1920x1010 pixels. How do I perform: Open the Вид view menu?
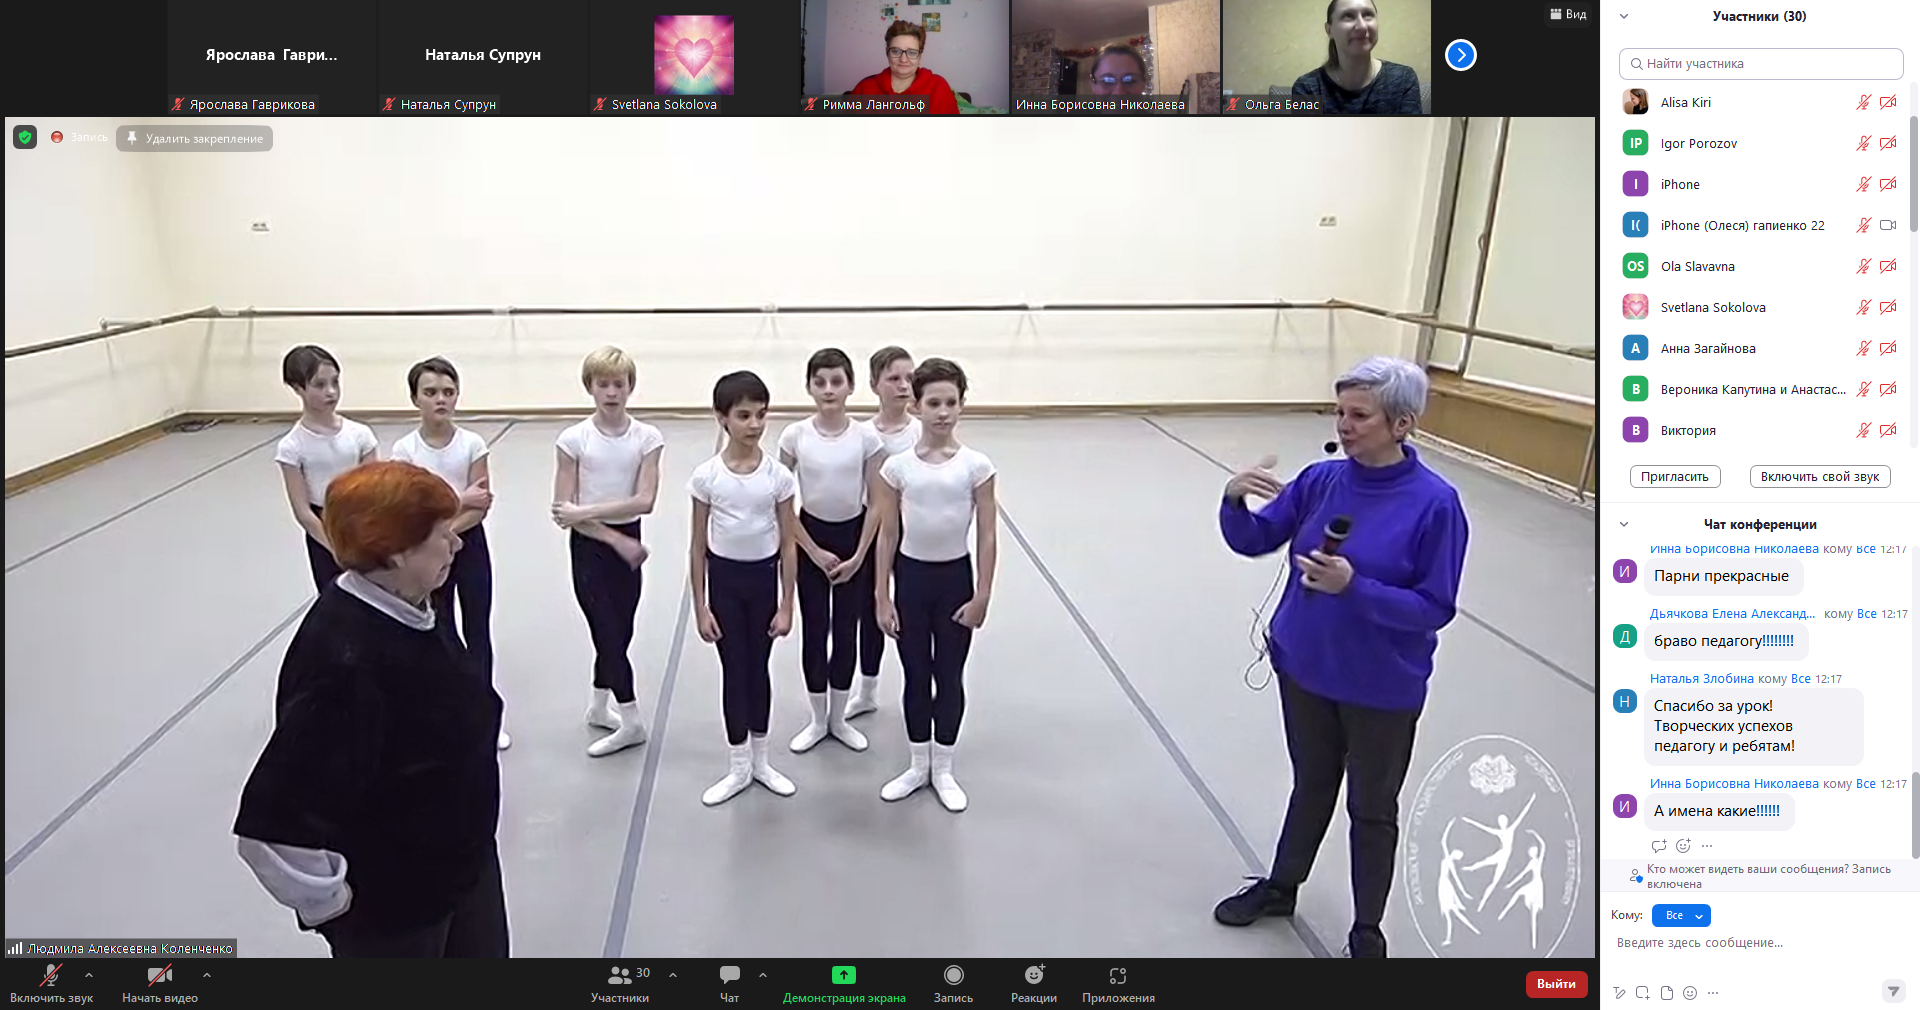(x=1568, y=14)
